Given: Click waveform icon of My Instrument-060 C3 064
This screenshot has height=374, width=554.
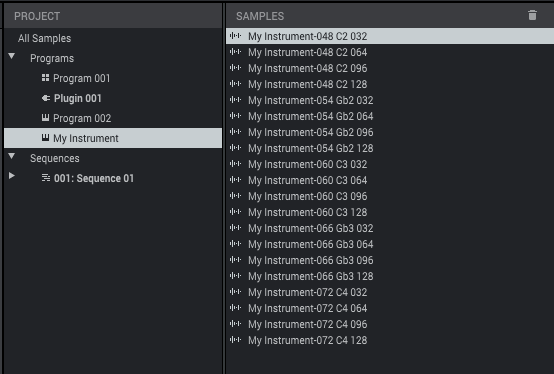Looking at the screenshot, I should 235,180.
